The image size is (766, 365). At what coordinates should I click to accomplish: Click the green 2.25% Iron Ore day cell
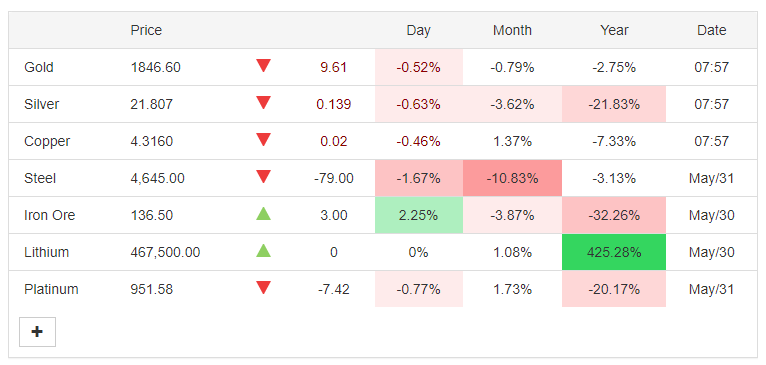[419, 215]
